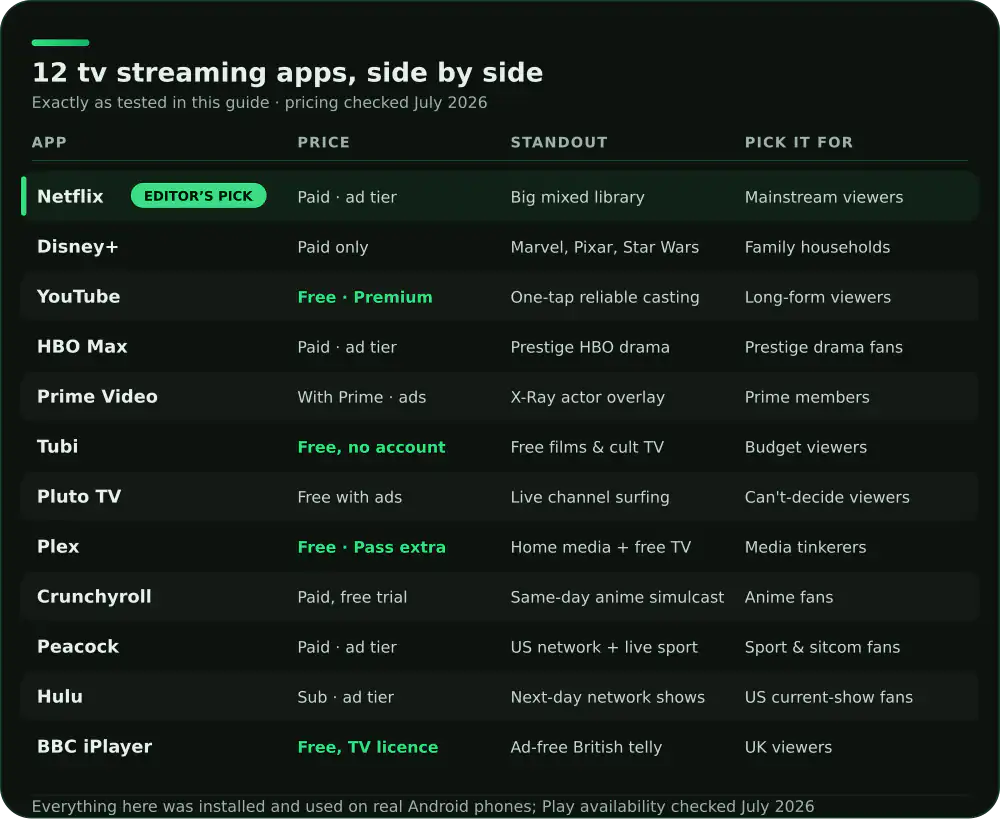Select the BBC iPlayer app name
1000x819 pixels.
[x=94, y=746]
